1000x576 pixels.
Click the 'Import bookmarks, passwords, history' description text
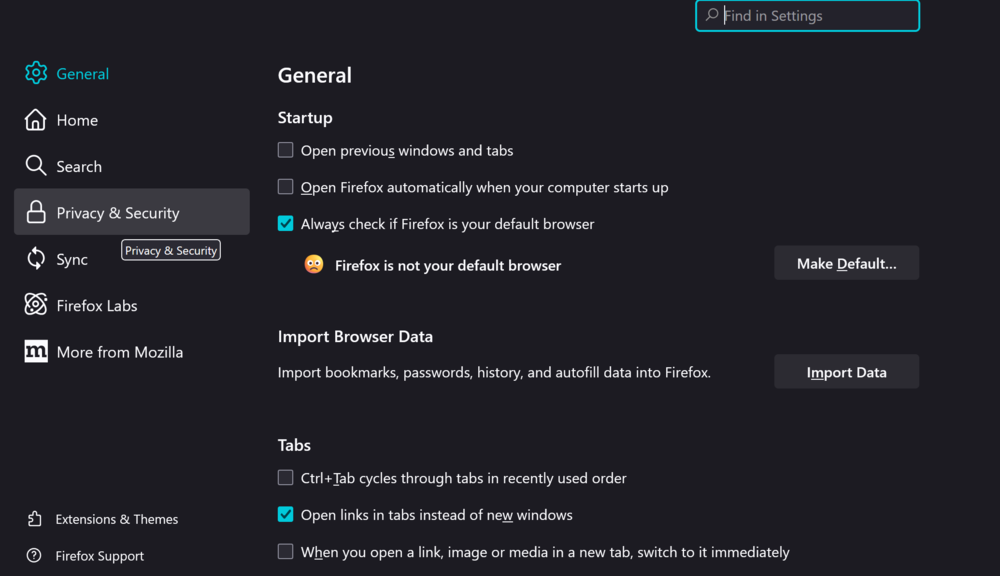tap(494, 373)
